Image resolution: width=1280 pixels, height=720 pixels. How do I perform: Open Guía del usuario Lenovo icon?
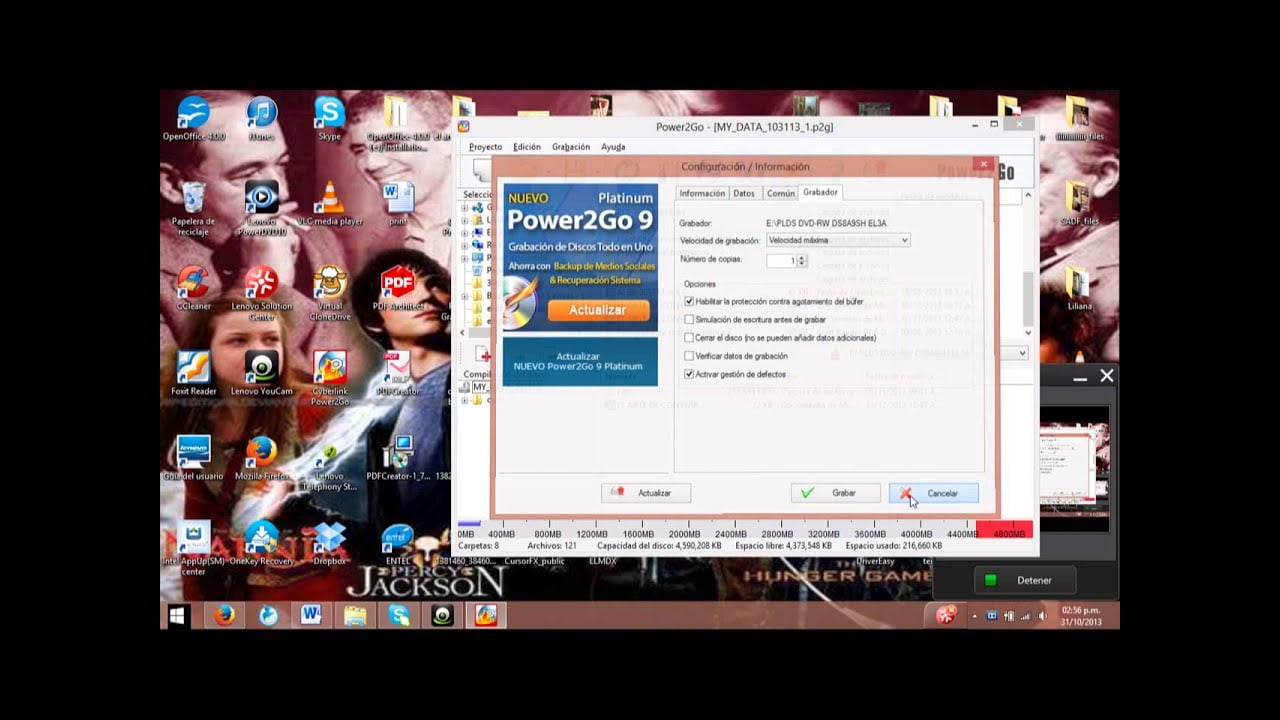(193, 458)
